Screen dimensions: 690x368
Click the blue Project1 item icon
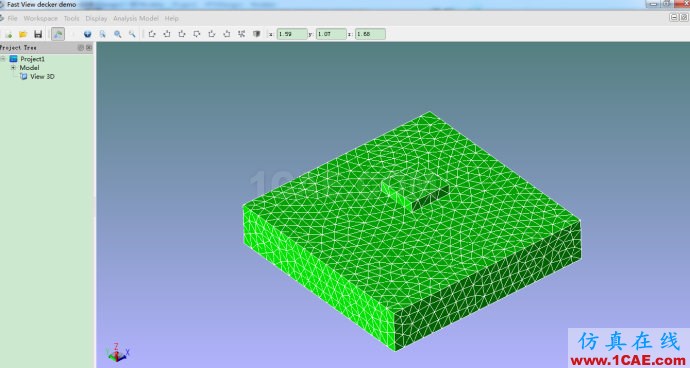coord(13,59)
